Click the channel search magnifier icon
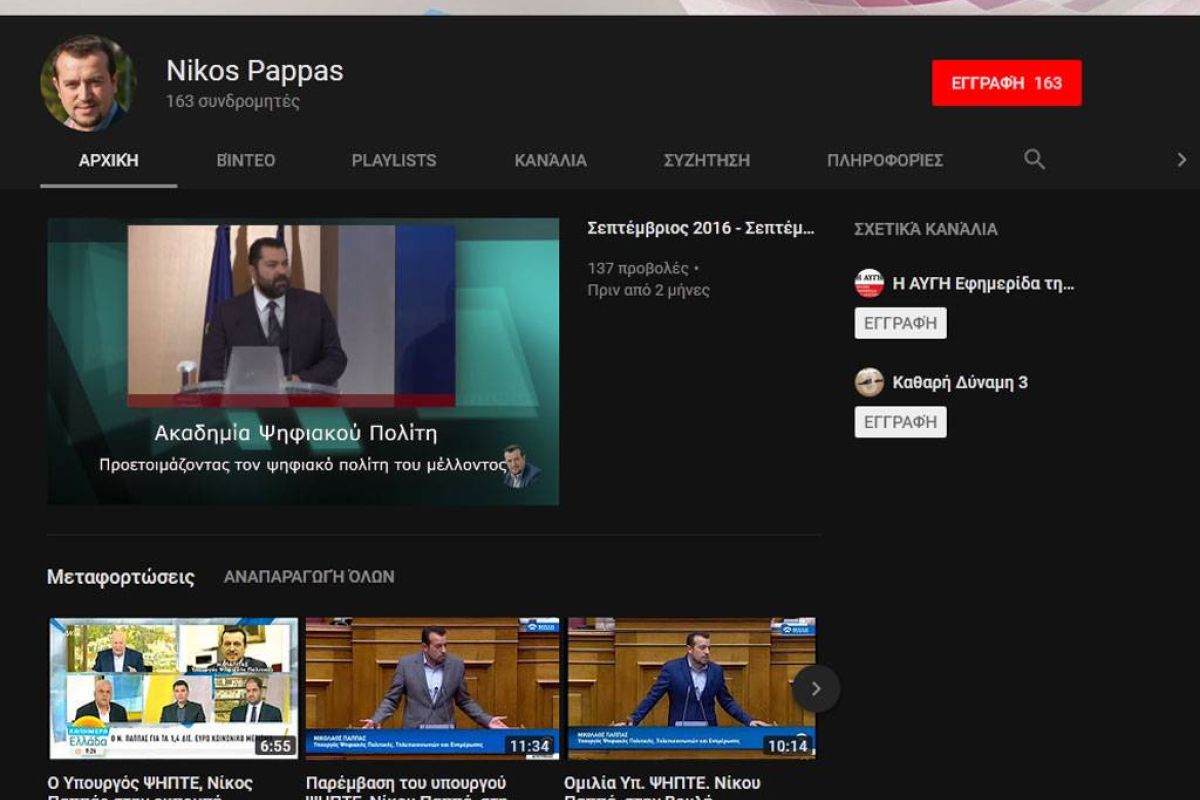The width and height of the screenshot is (1200, 800). [x=1034, y=160]
